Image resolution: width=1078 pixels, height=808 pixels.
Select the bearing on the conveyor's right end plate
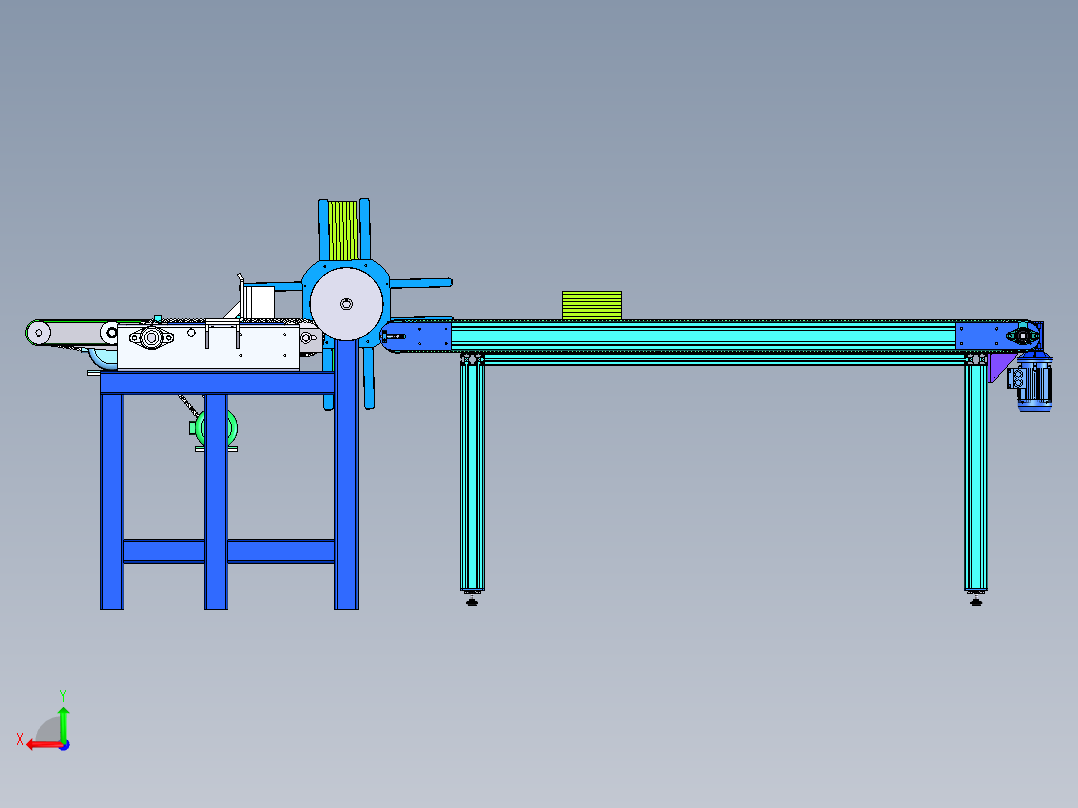click(x=1023, y=336)
